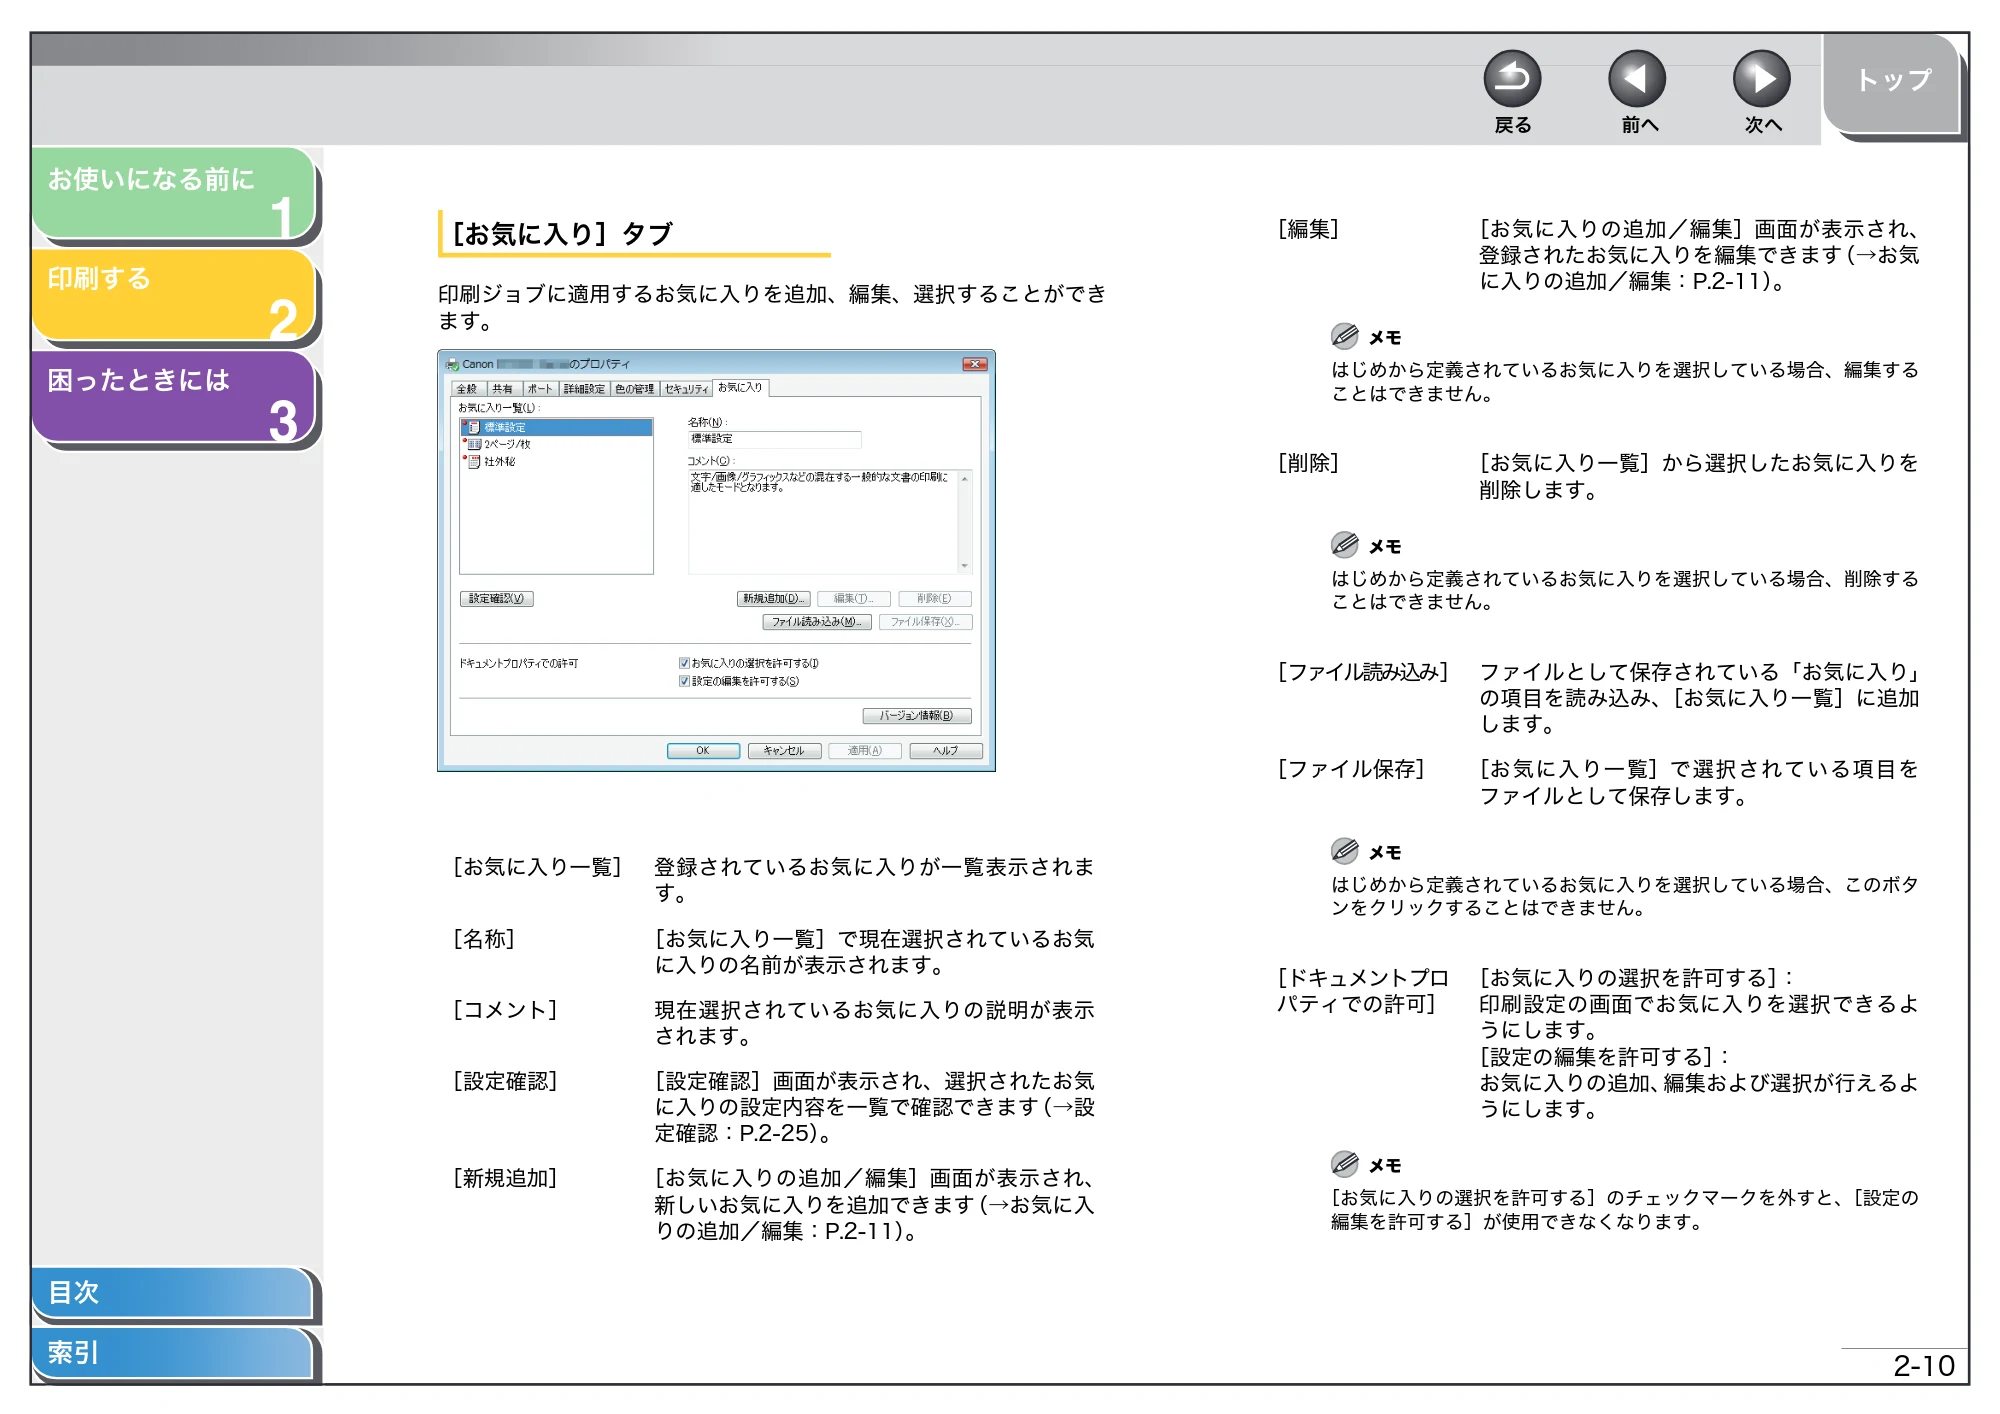Click the comment box scroll-down arrow
This screenshot has height=1414, width=2000.
pyautogui.click(x=965, y=566)
